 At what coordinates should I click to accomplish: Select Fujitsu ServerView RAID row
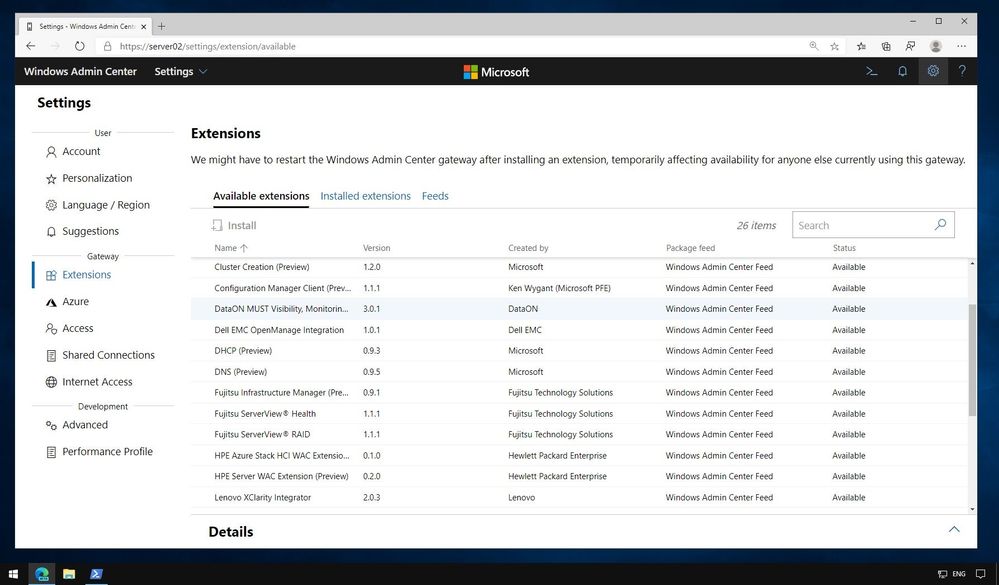[x=580, y=434]
